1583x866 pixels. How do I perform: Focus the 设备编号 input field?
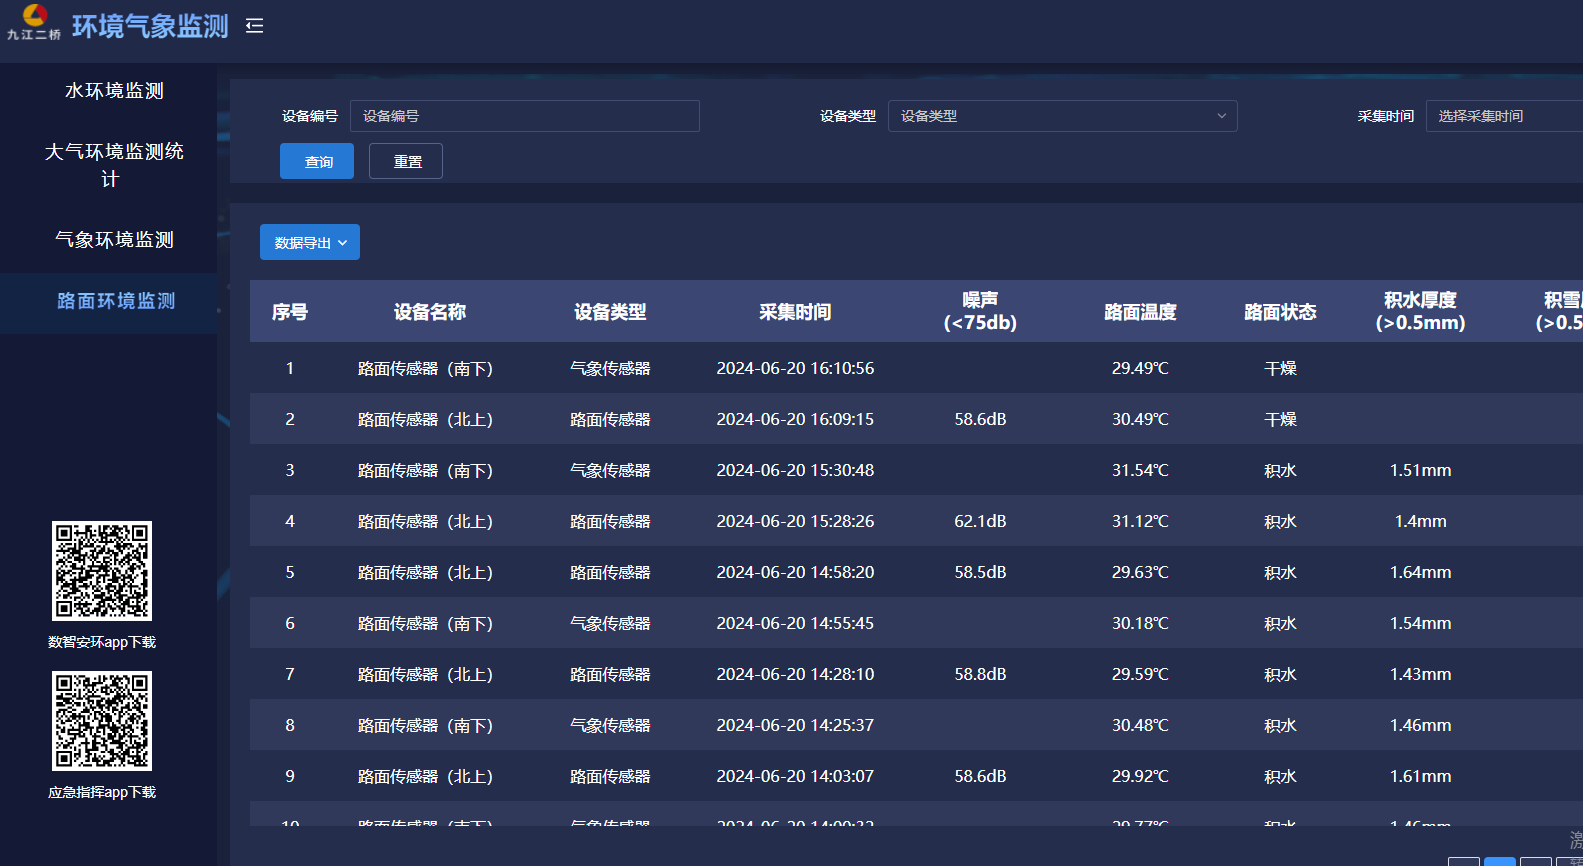[524, 116]
